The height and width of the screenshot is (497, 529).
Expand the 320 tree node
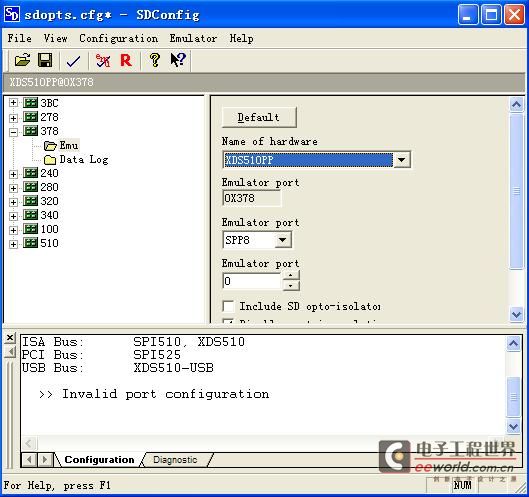point(13,202)
